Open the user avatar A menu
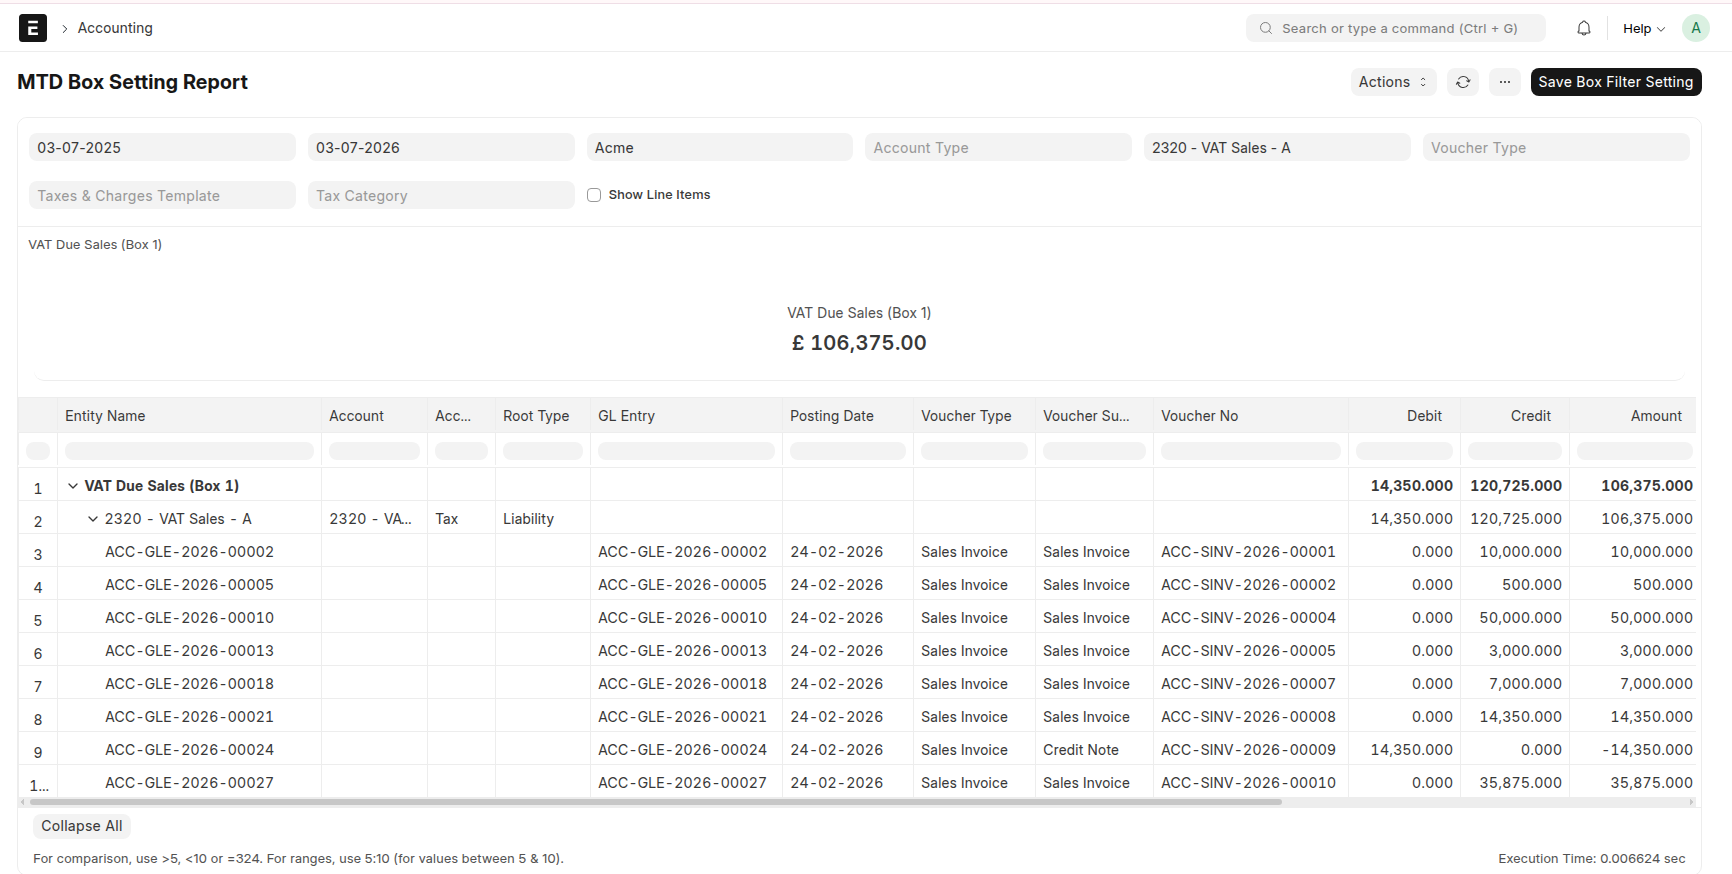 (1696, 28)
